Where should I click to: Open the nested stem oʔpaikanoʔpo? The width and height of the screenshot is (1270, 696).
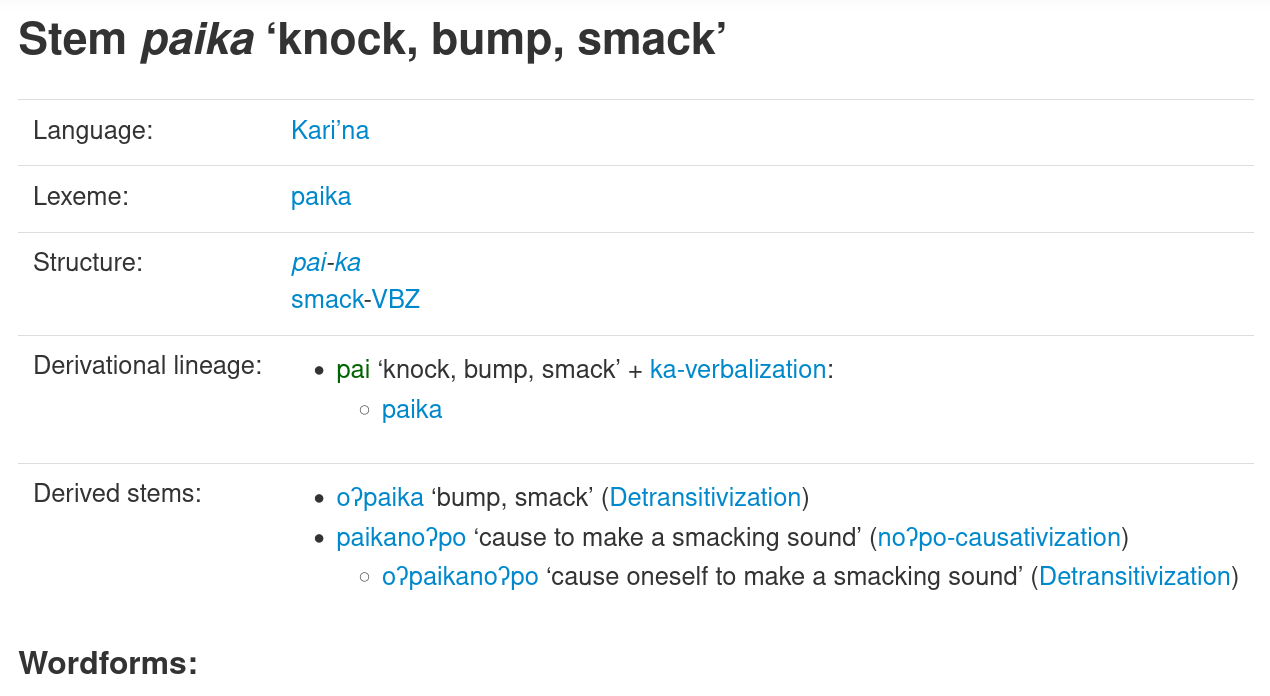[x=460, y=577]
